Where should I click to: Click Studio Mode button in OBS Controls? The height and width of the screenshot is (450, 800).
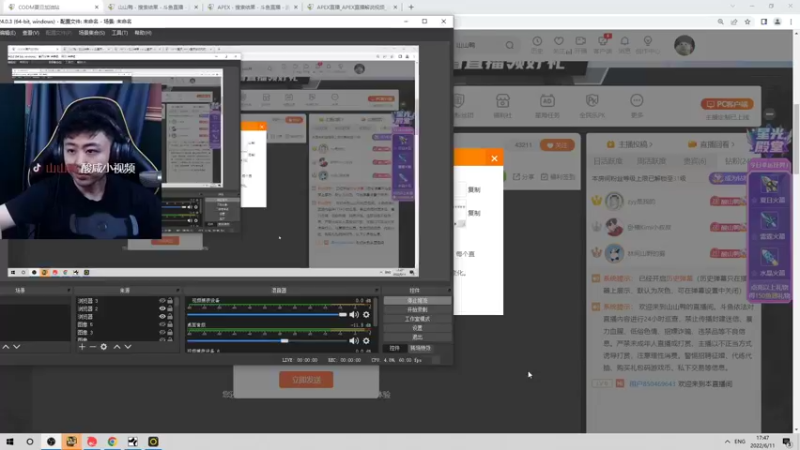point(417,319)
